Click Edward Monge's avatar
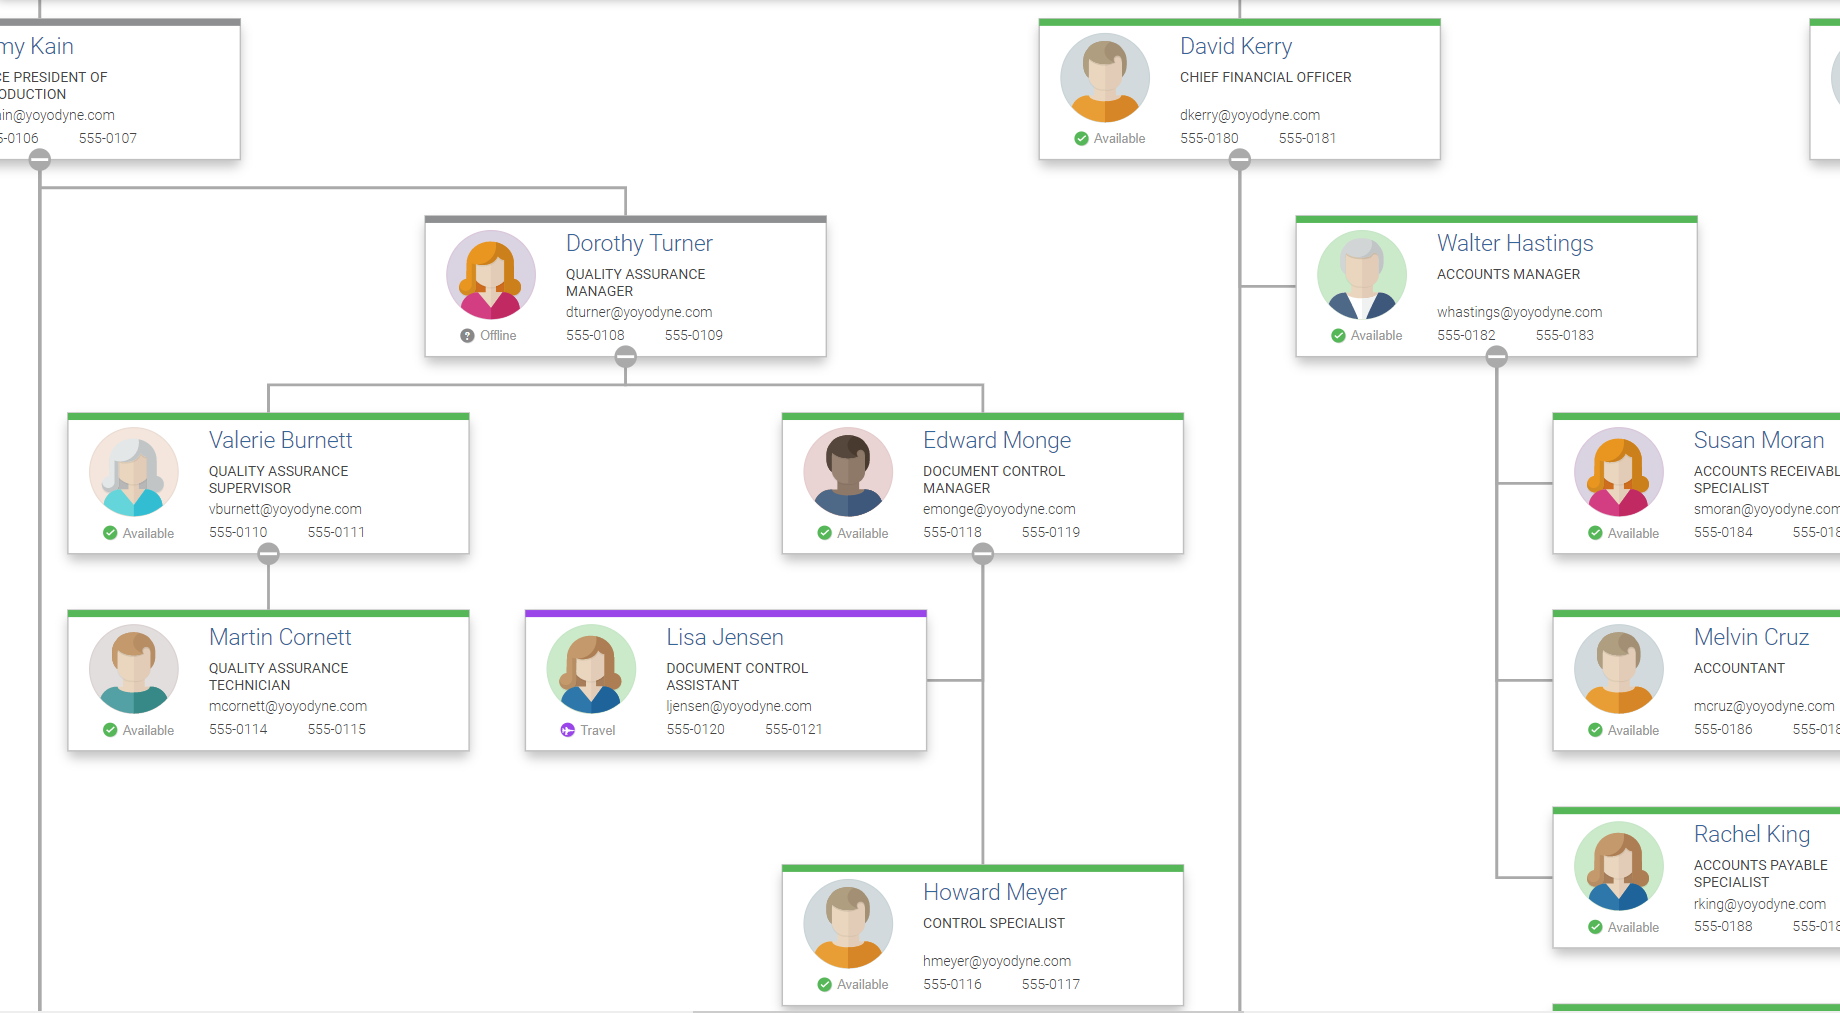The height and width of the screenshot is (1013, 1840). click(848, 472)
